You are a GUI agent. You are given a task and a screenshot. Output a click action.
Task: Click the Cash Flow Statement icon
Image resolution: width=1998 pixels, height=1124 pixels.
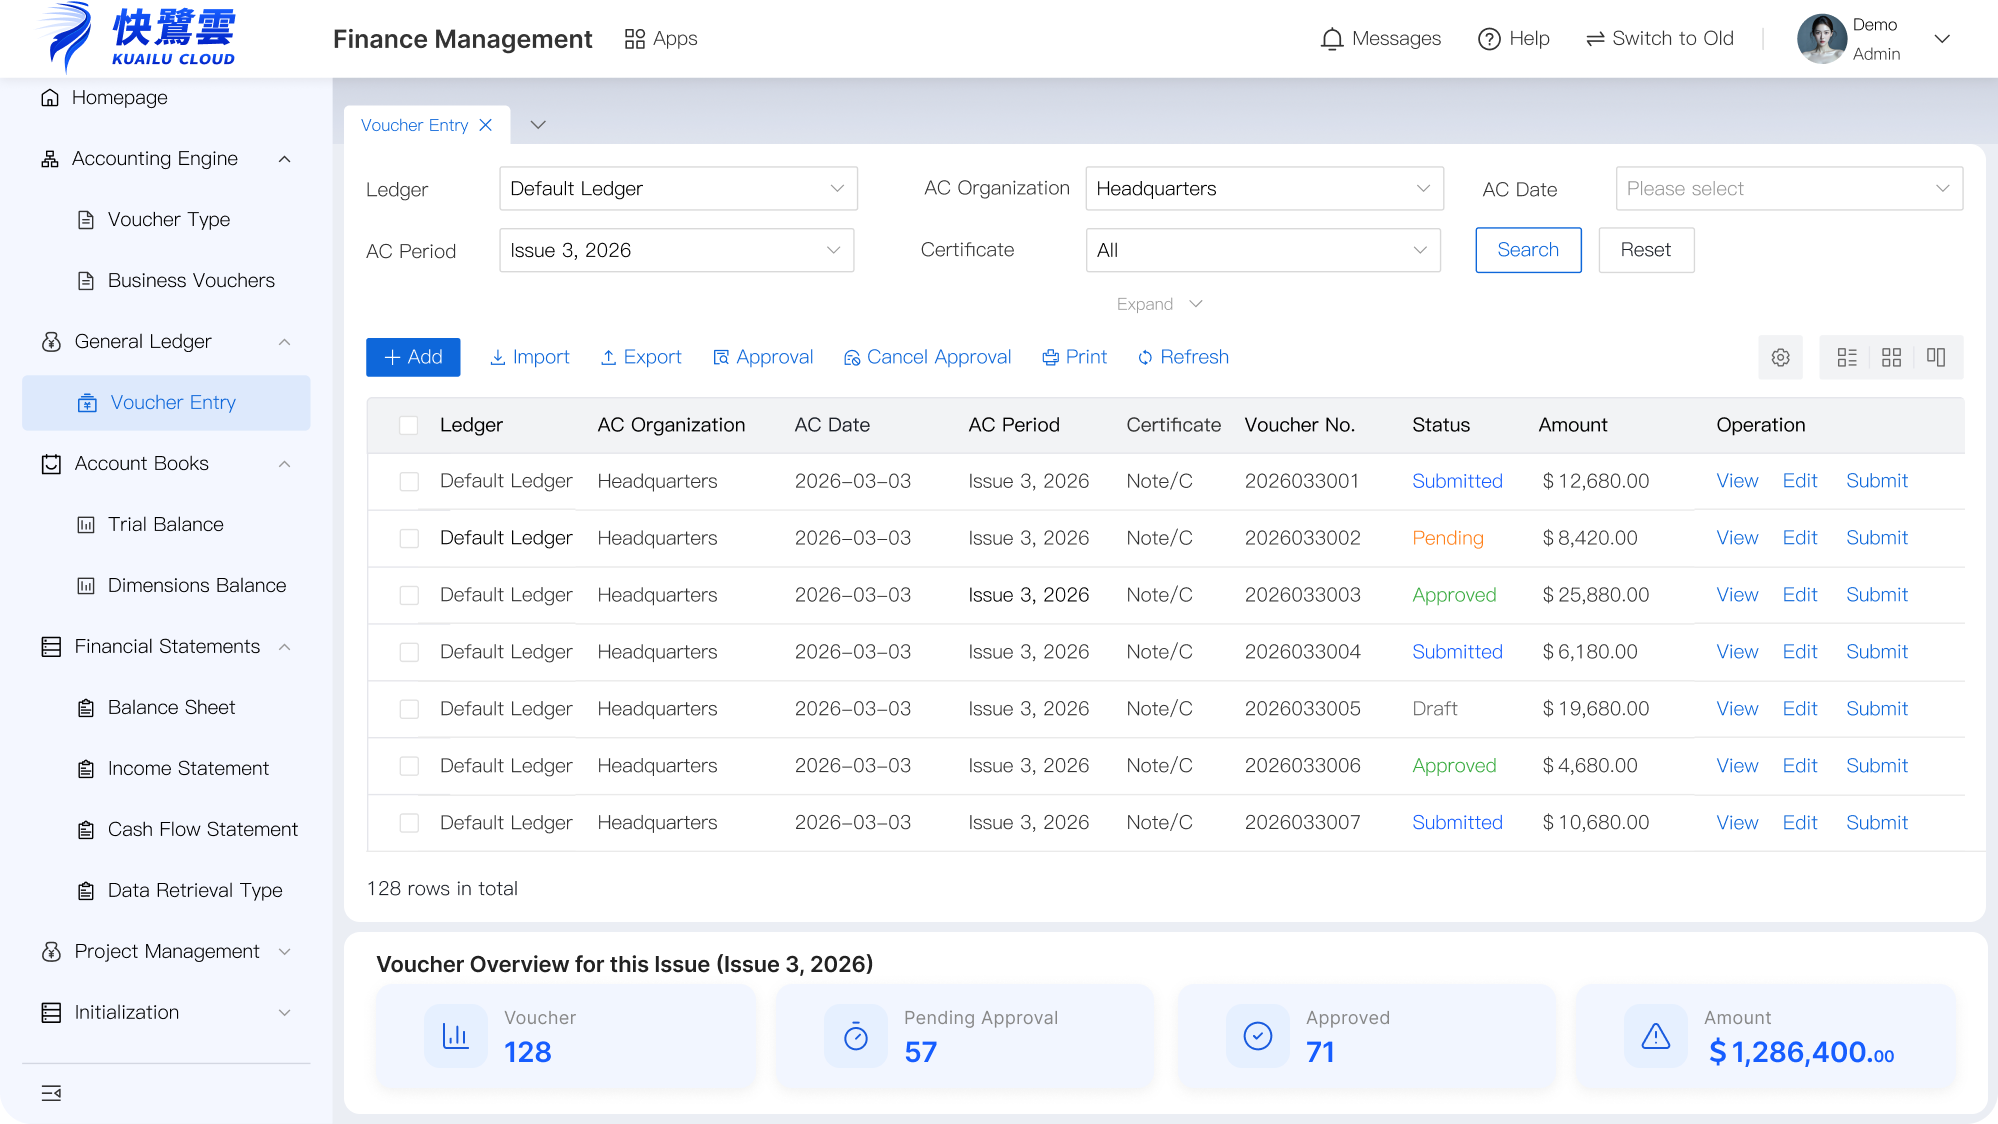pyautogui.click(x=86, y=830)
